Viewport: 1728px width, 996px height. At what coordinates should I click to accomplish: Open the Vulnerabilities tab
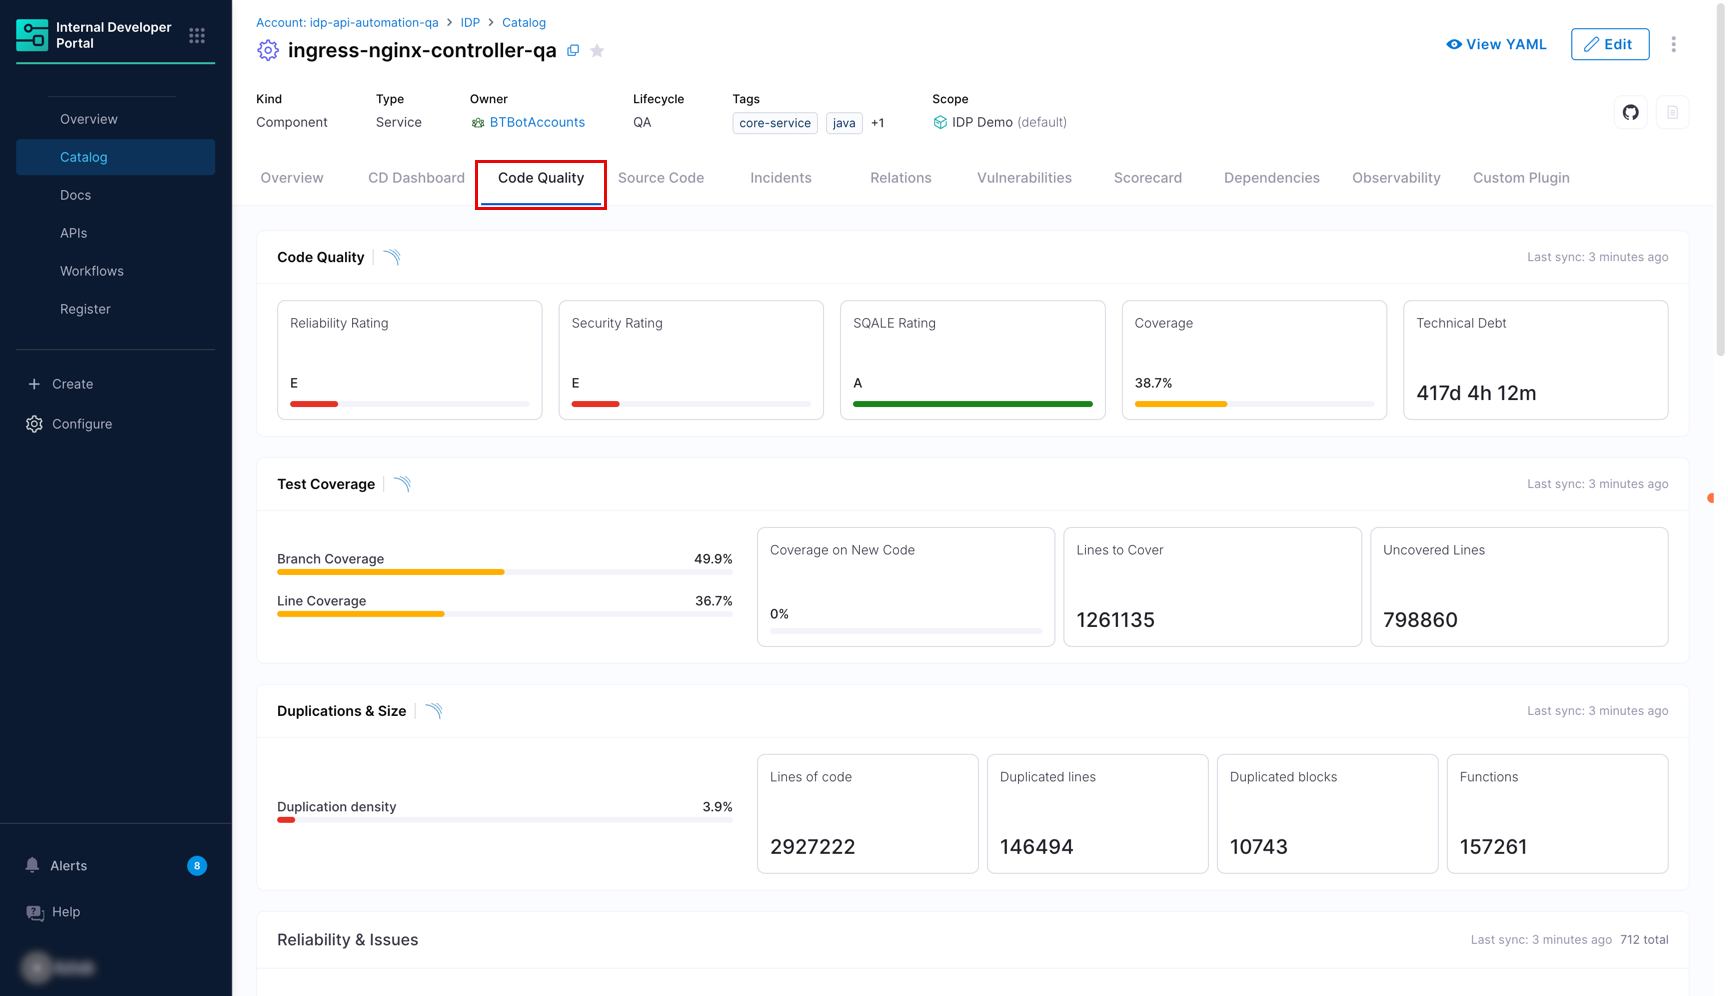1024,178
